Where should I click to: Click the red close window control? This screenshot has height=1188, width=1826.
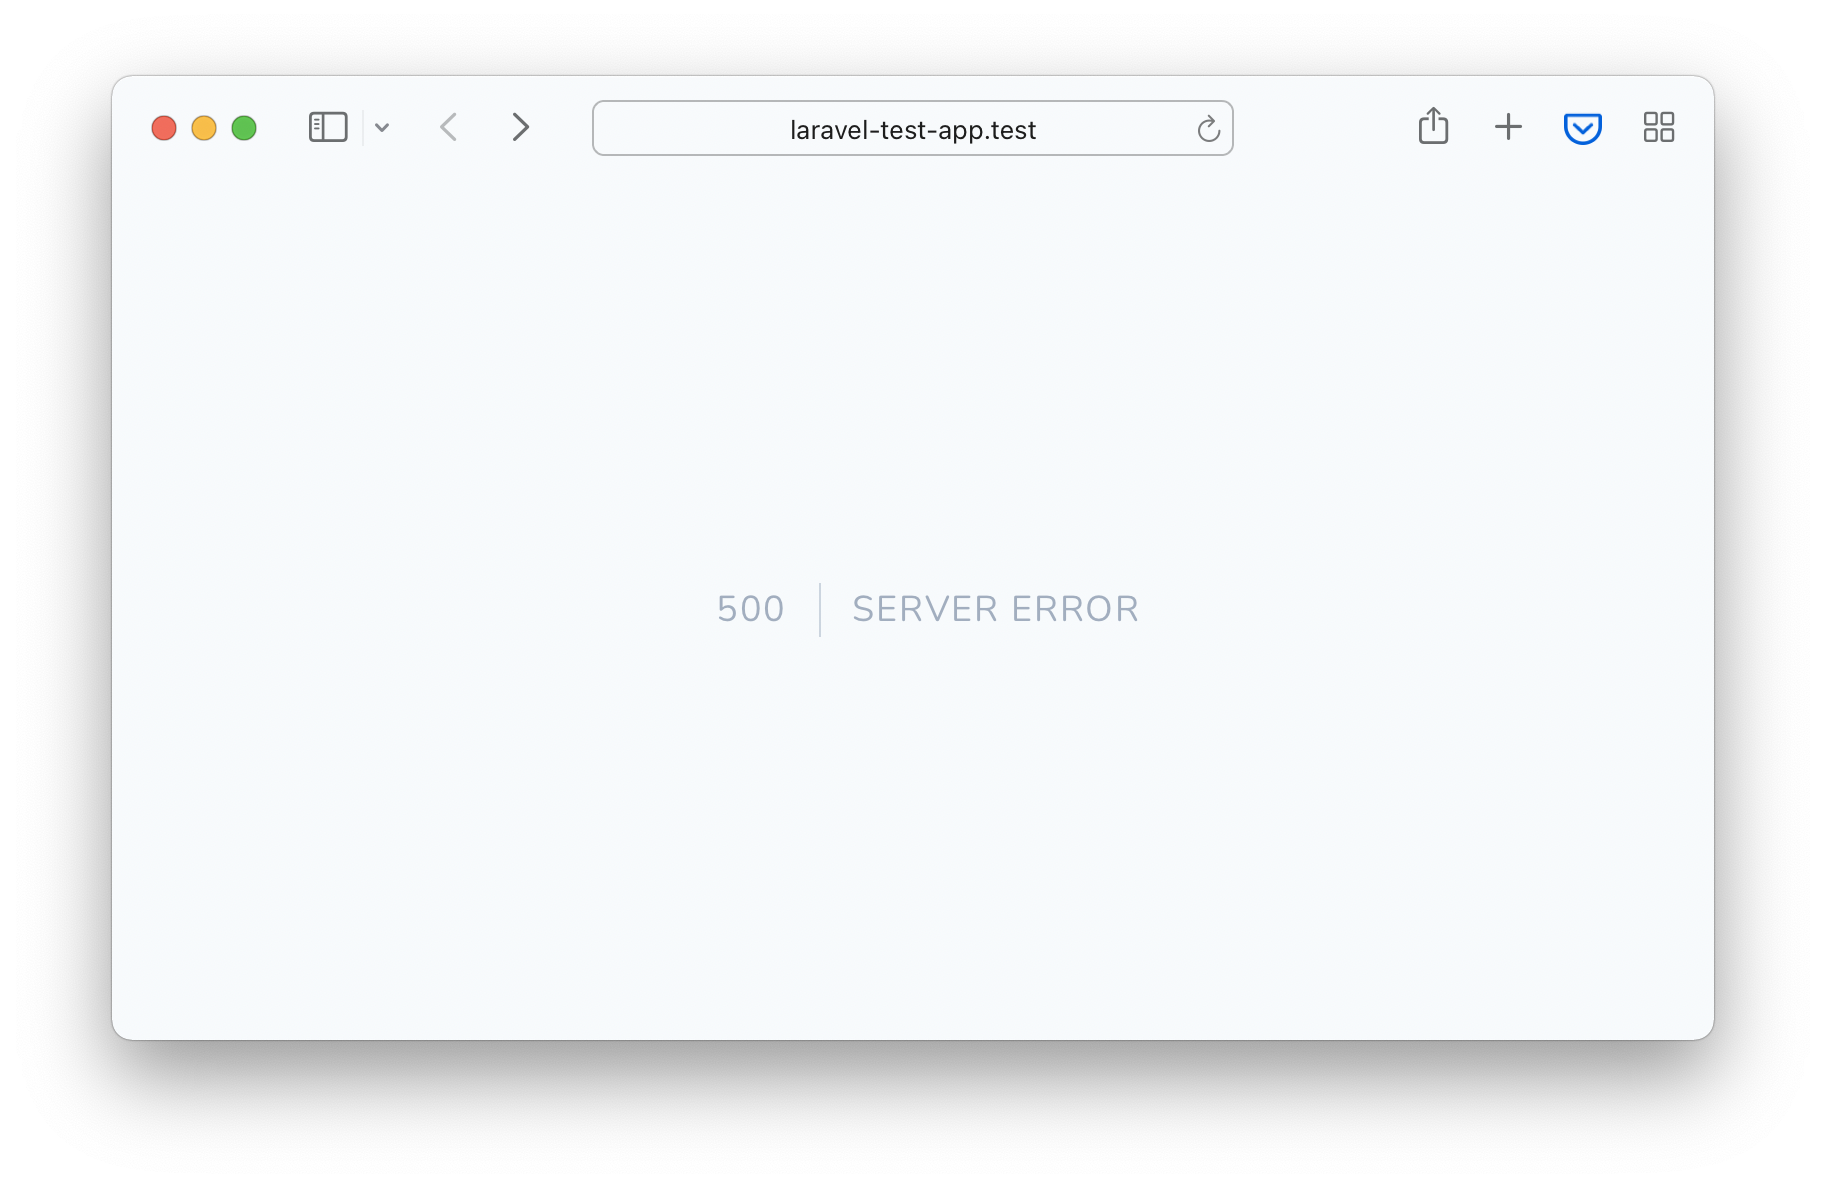click(x=164, y=128)
